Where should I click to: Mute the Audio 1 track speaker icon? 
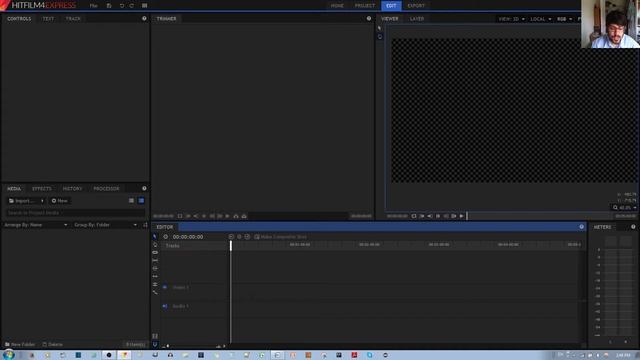(165, 306)
